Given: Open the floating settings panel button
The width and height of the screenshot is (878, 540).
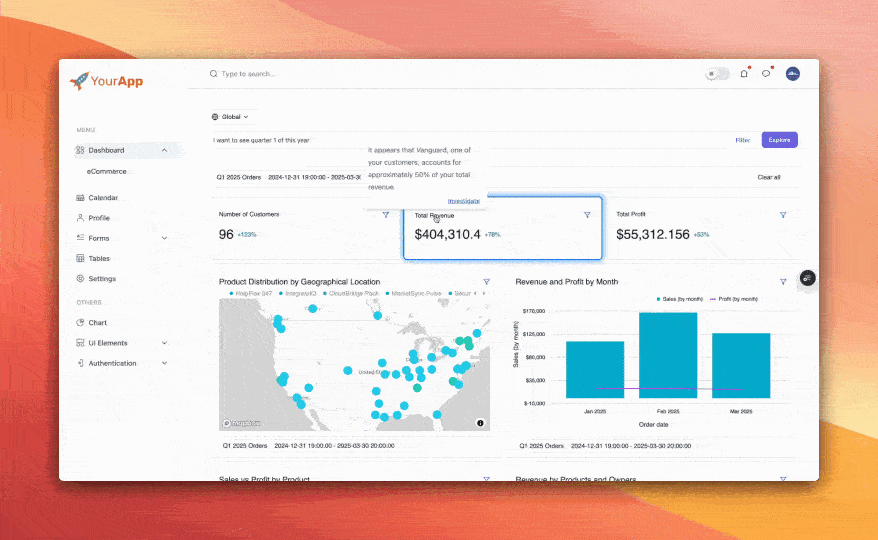Looking at the screenshot, I should [807, 278].
